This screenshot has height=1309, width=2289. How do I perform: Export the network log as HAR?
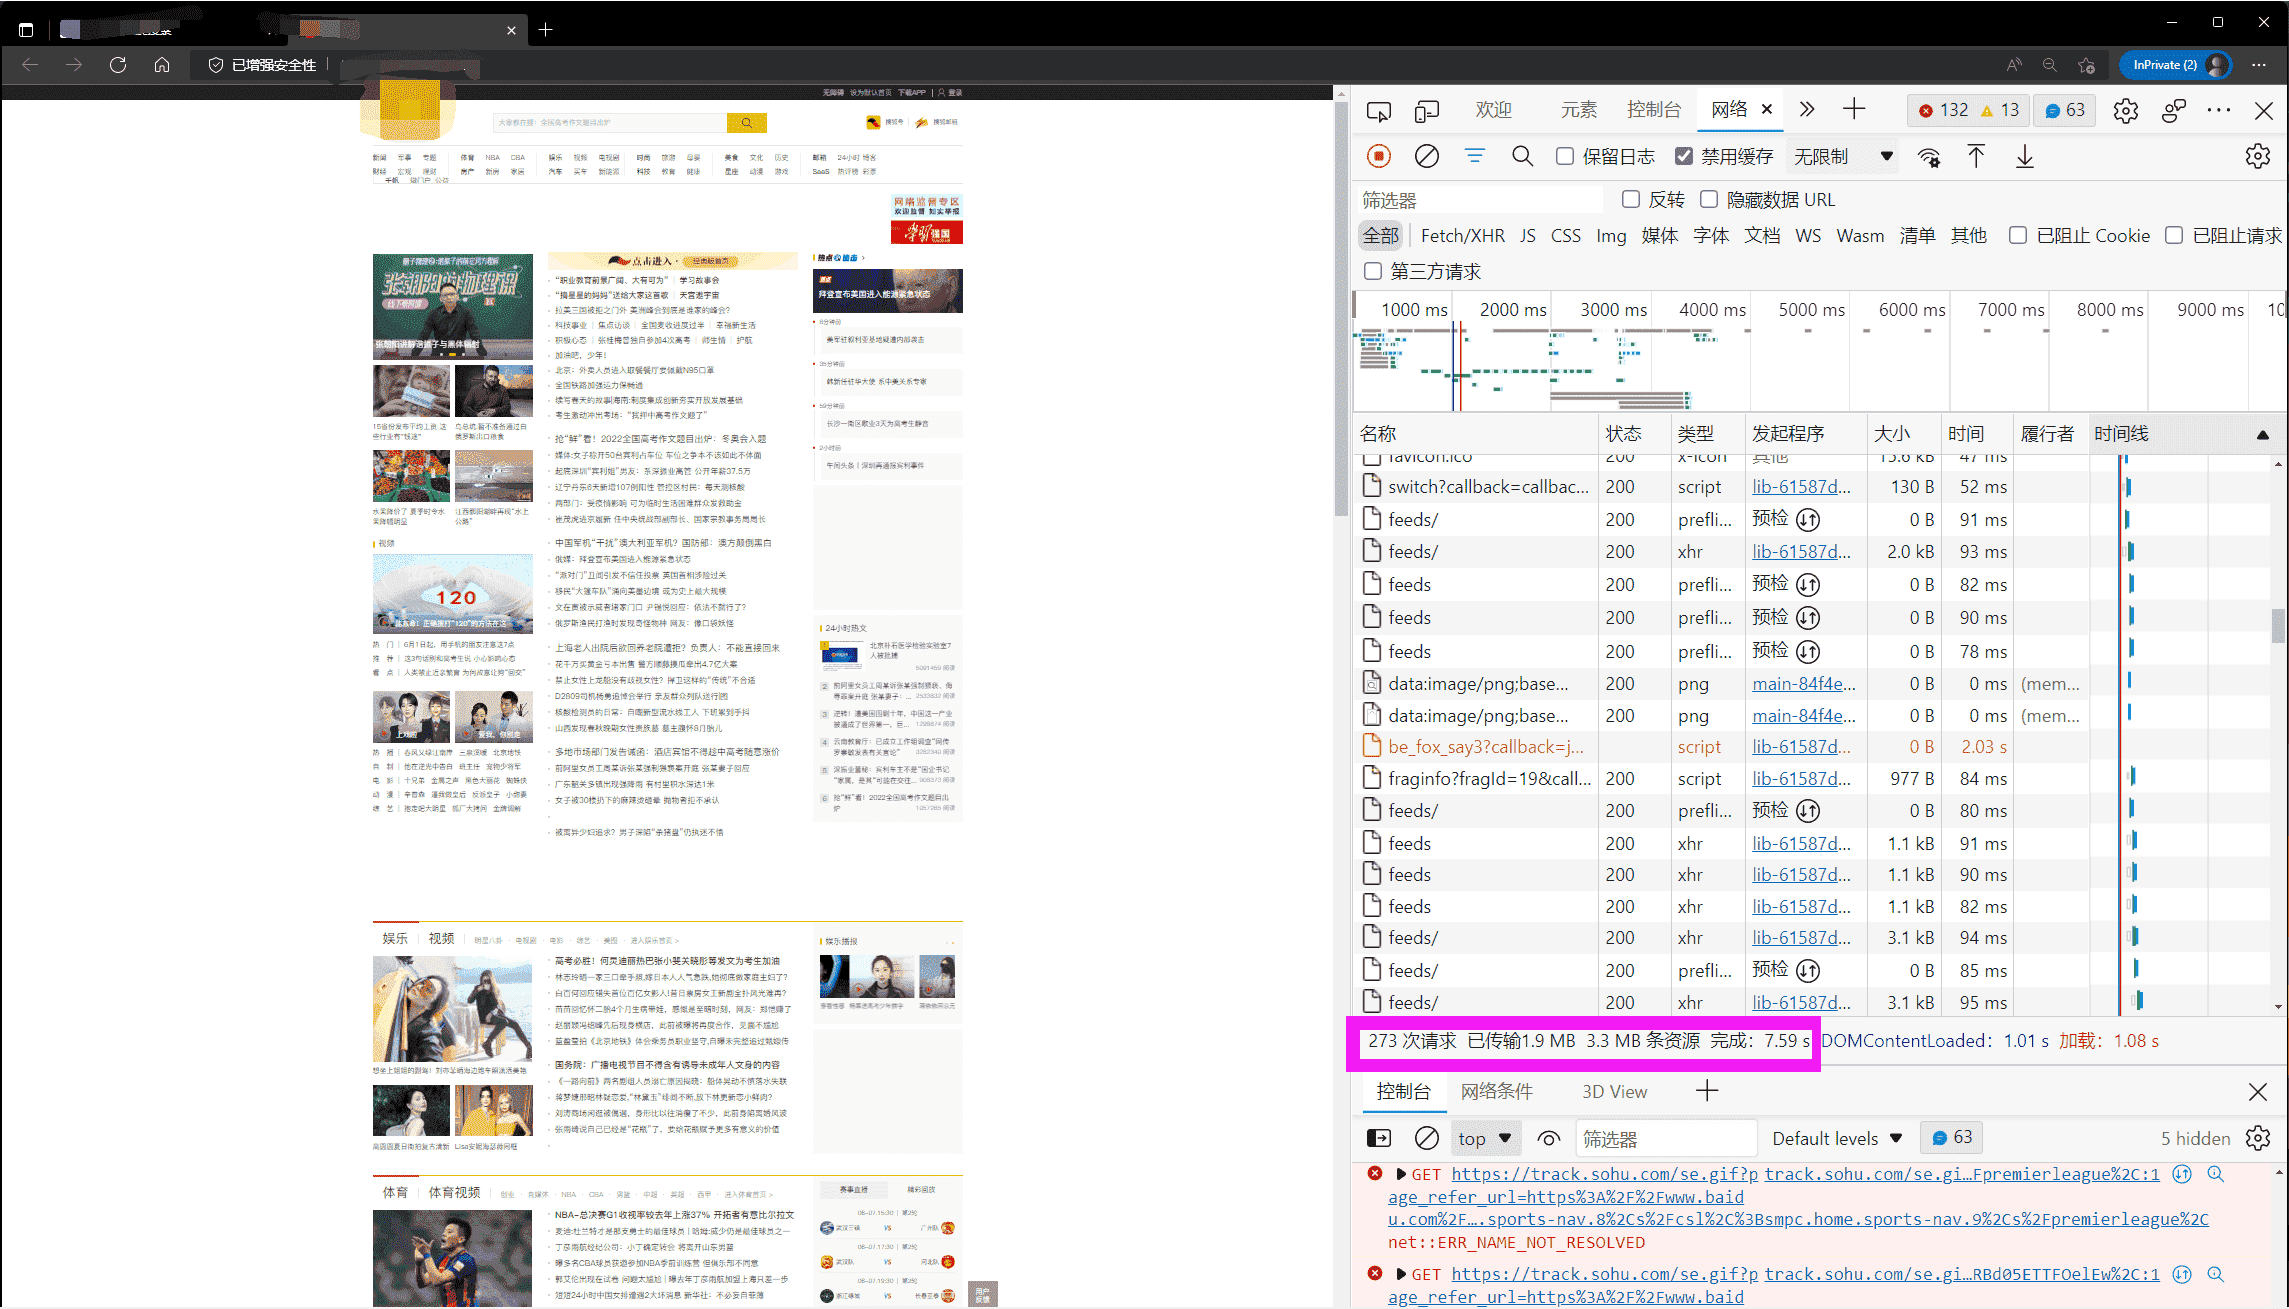click(2024, 156)
